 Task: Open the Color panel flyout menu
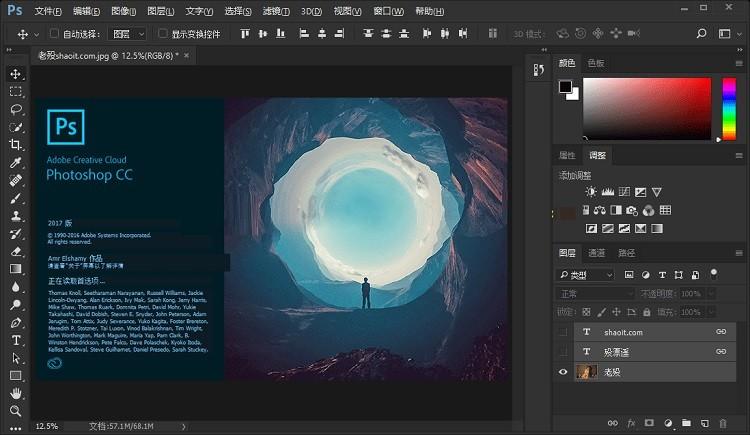click(x=739, y=63)
